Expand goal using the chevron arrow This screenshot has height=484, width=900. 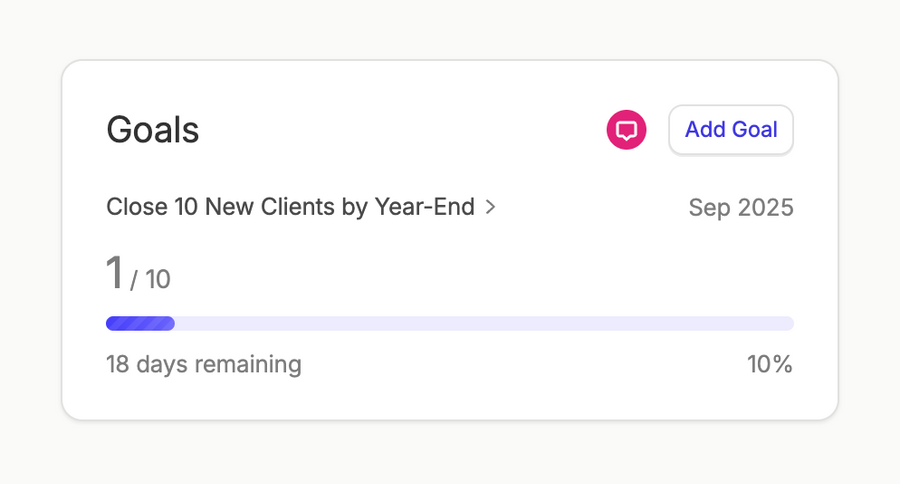(x=491, y=207)
